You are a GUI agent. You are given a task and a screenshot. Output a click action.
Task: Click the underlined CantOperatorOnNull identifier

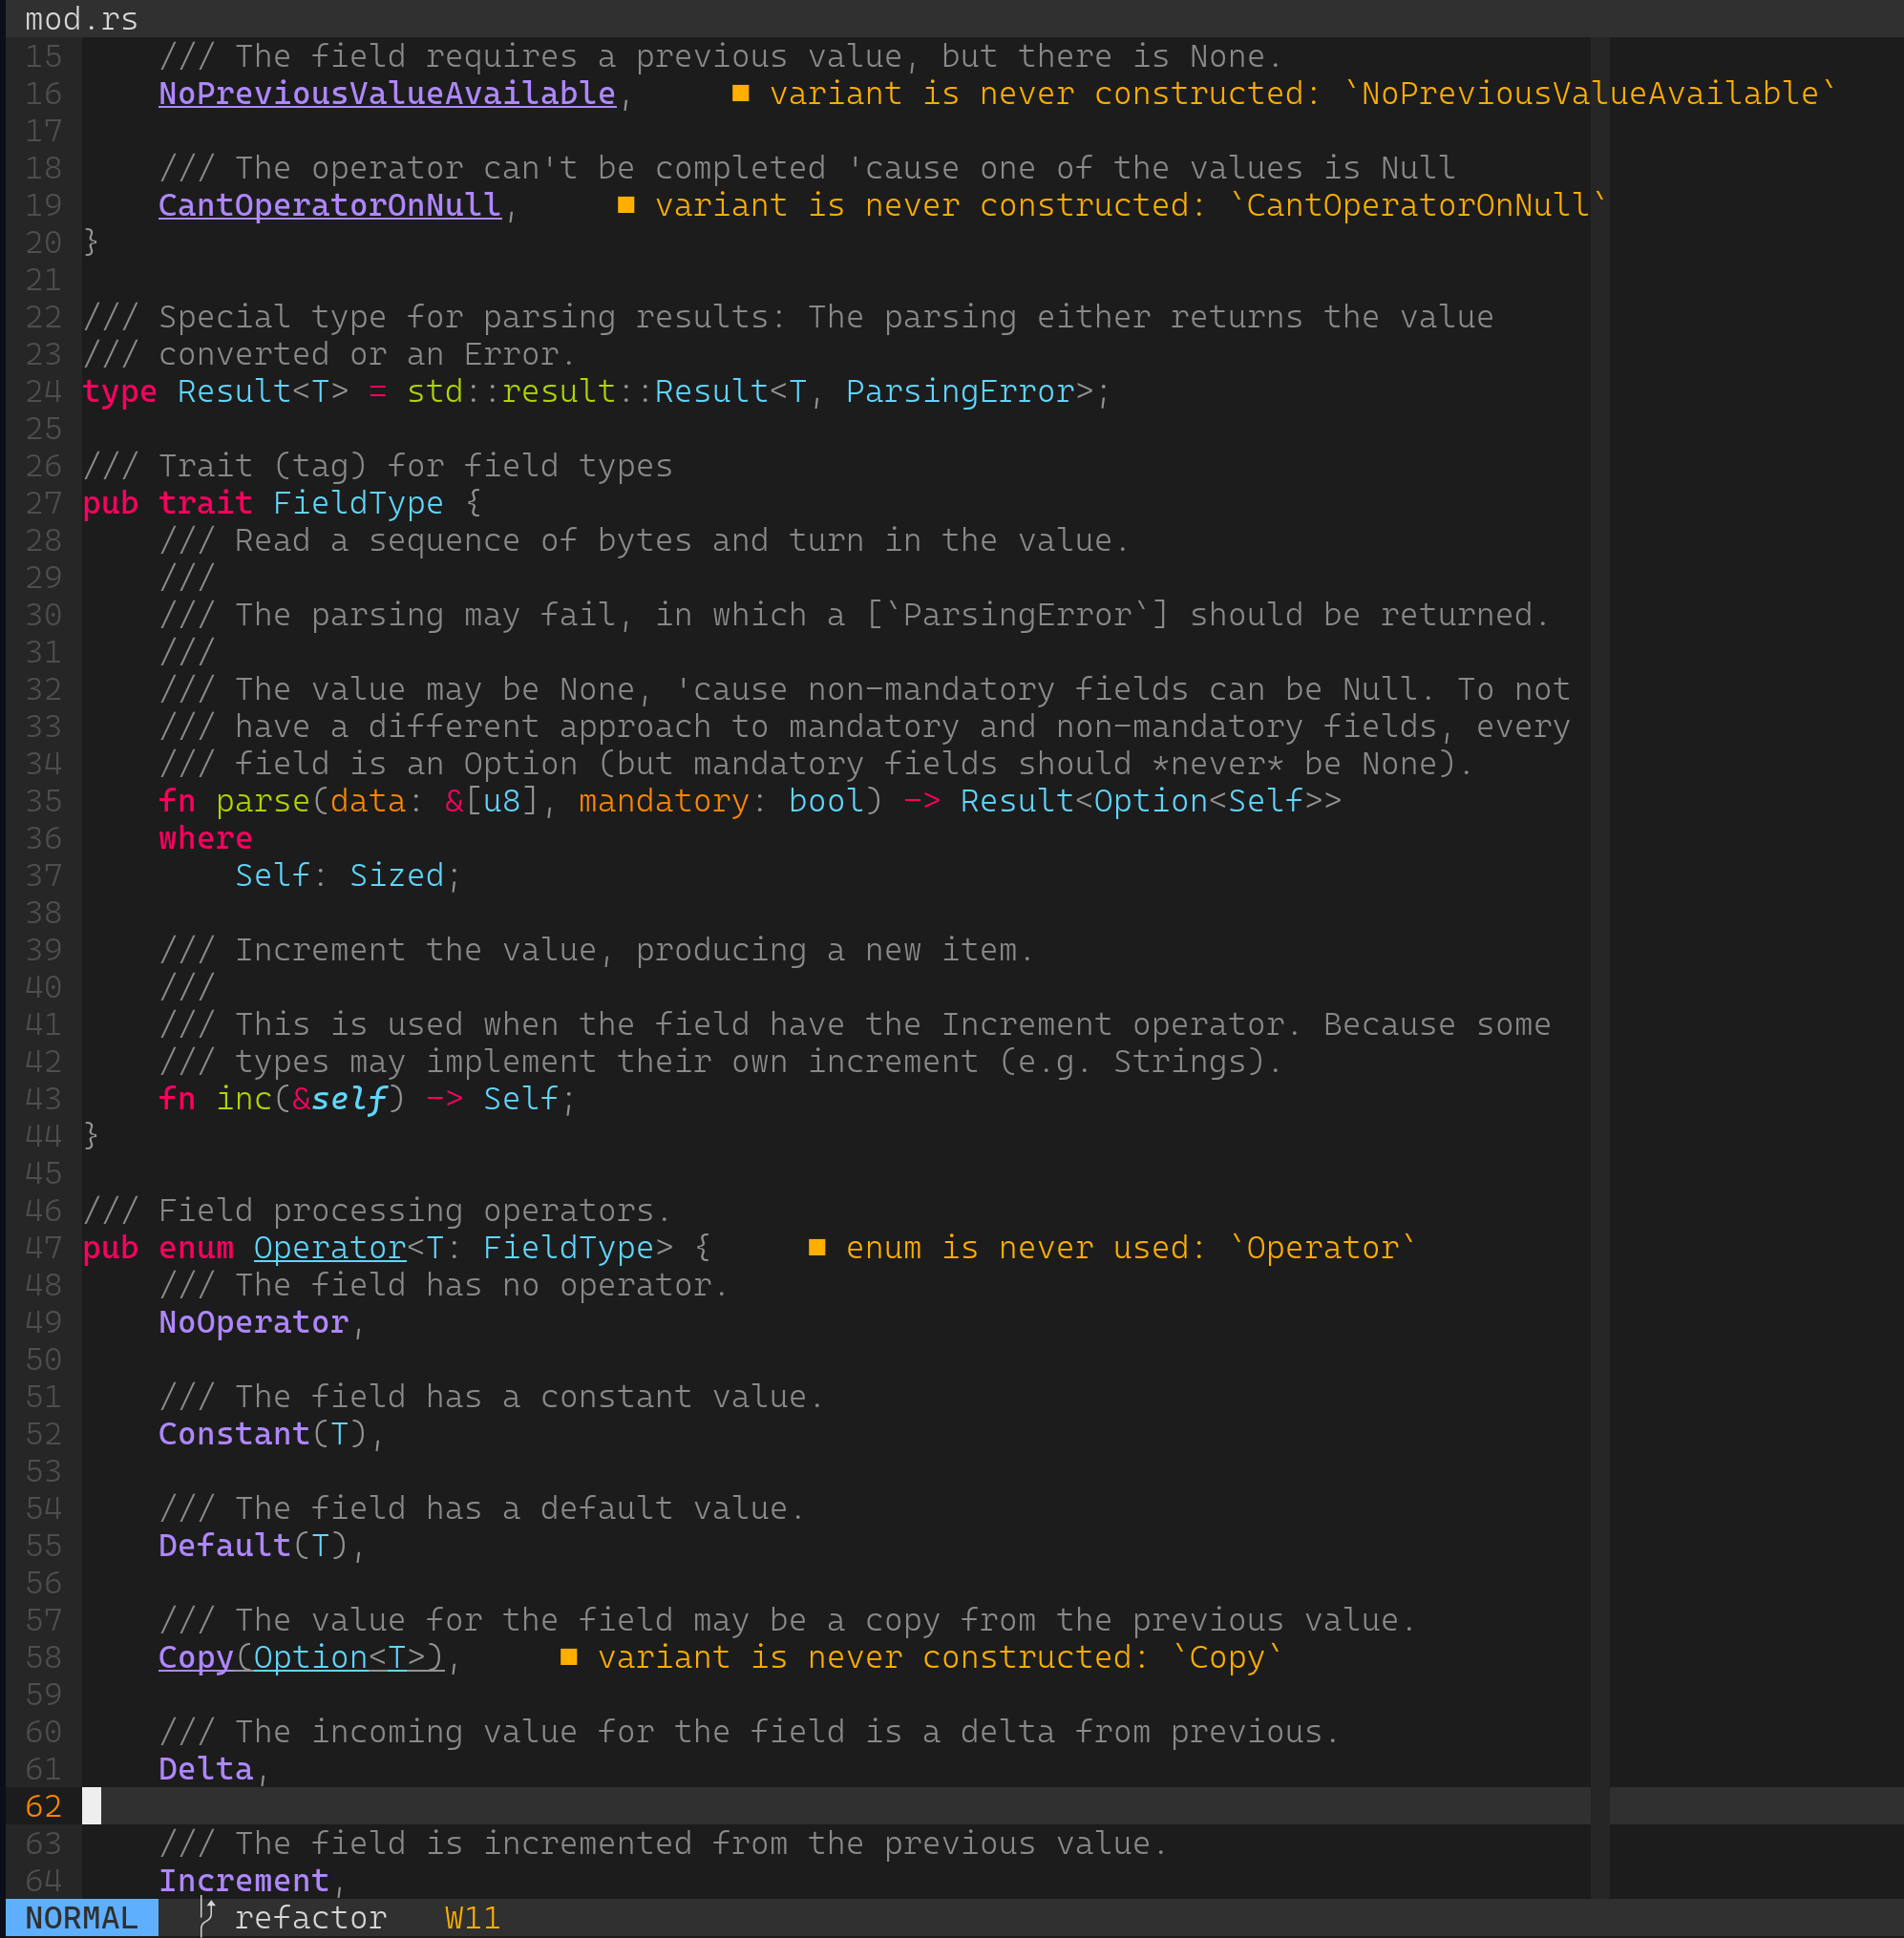point(330,205)
